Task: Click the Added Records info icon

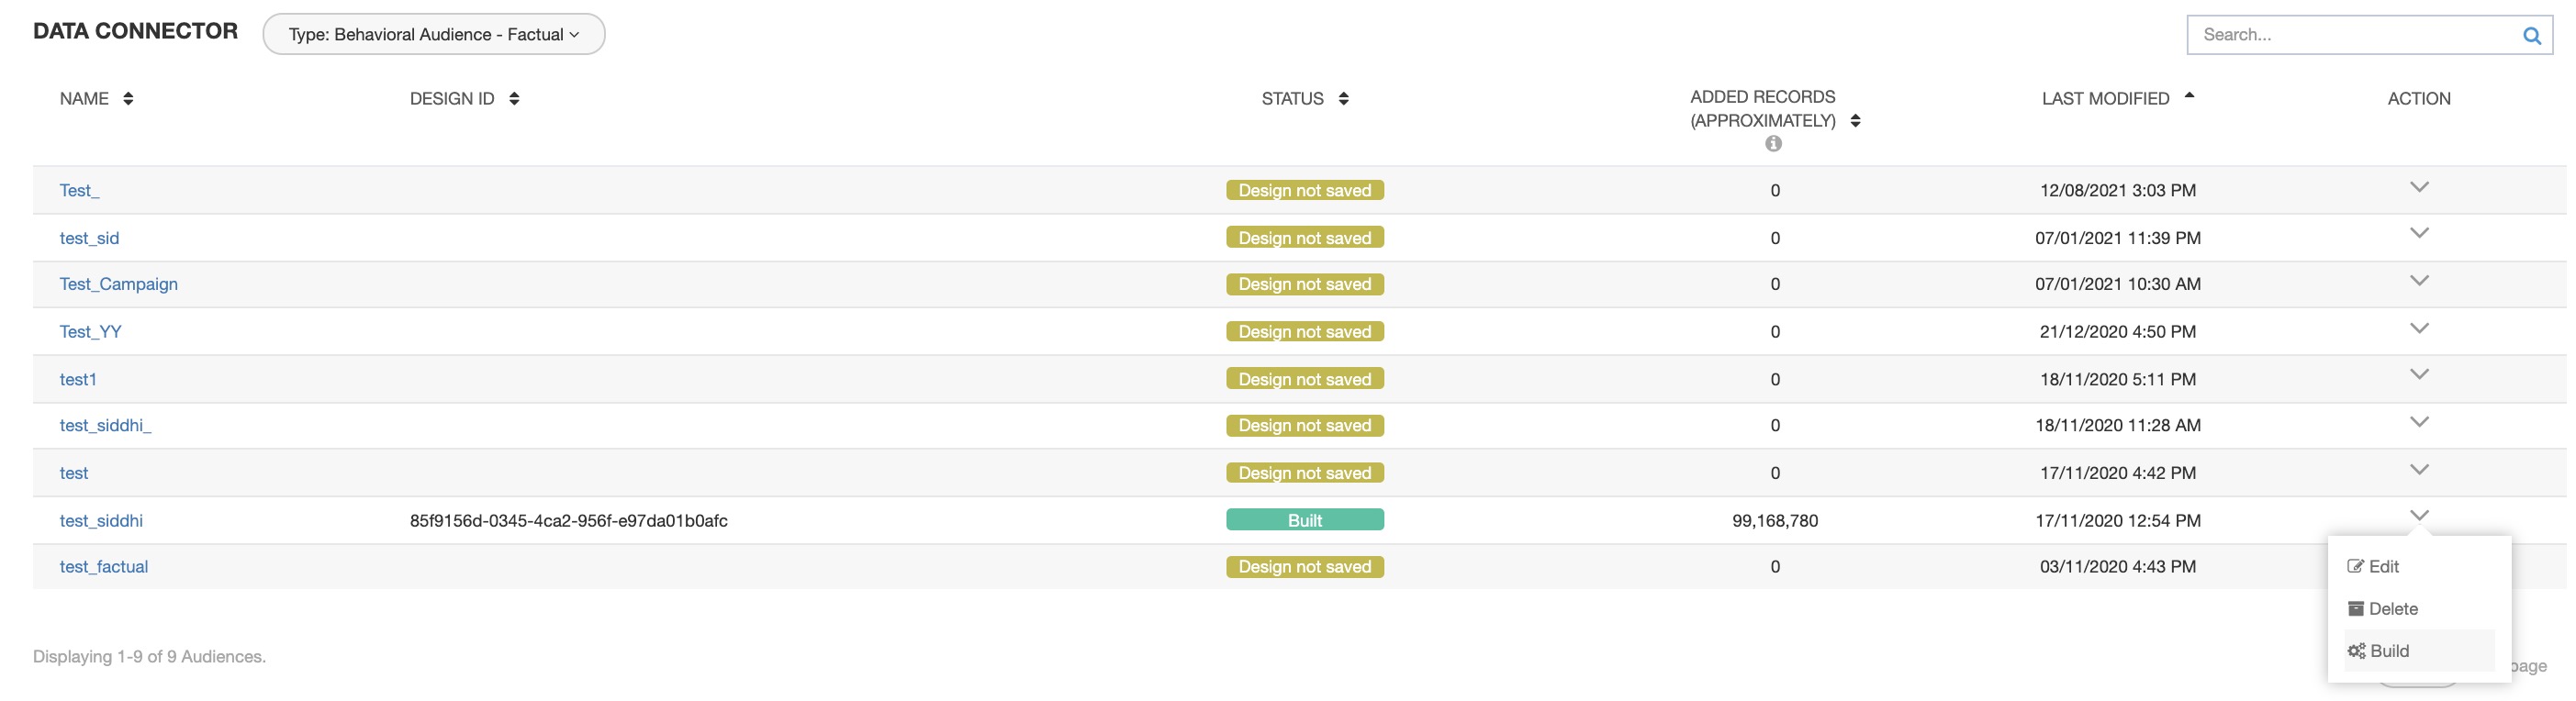Action: (1773, 144)
